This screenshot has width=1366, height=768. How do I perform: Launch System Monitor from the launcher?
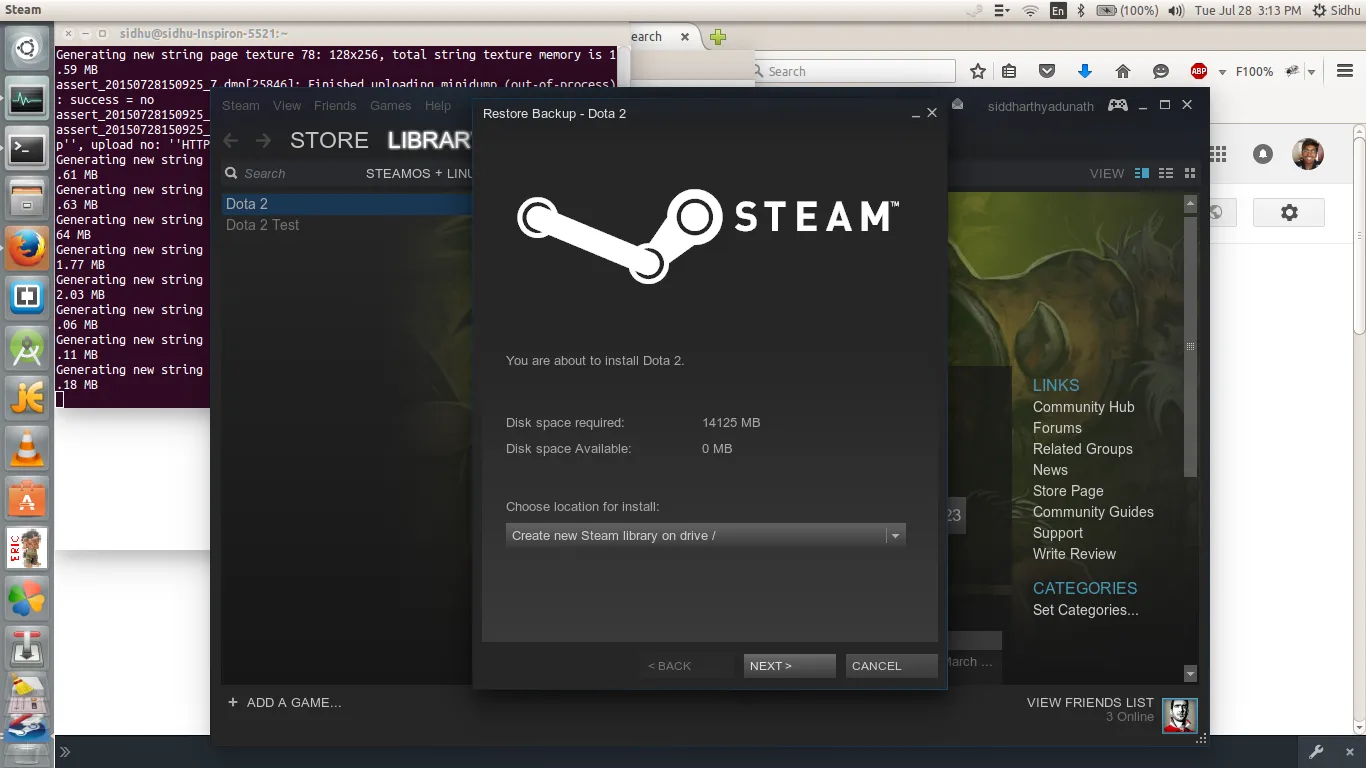click(26, 99)
